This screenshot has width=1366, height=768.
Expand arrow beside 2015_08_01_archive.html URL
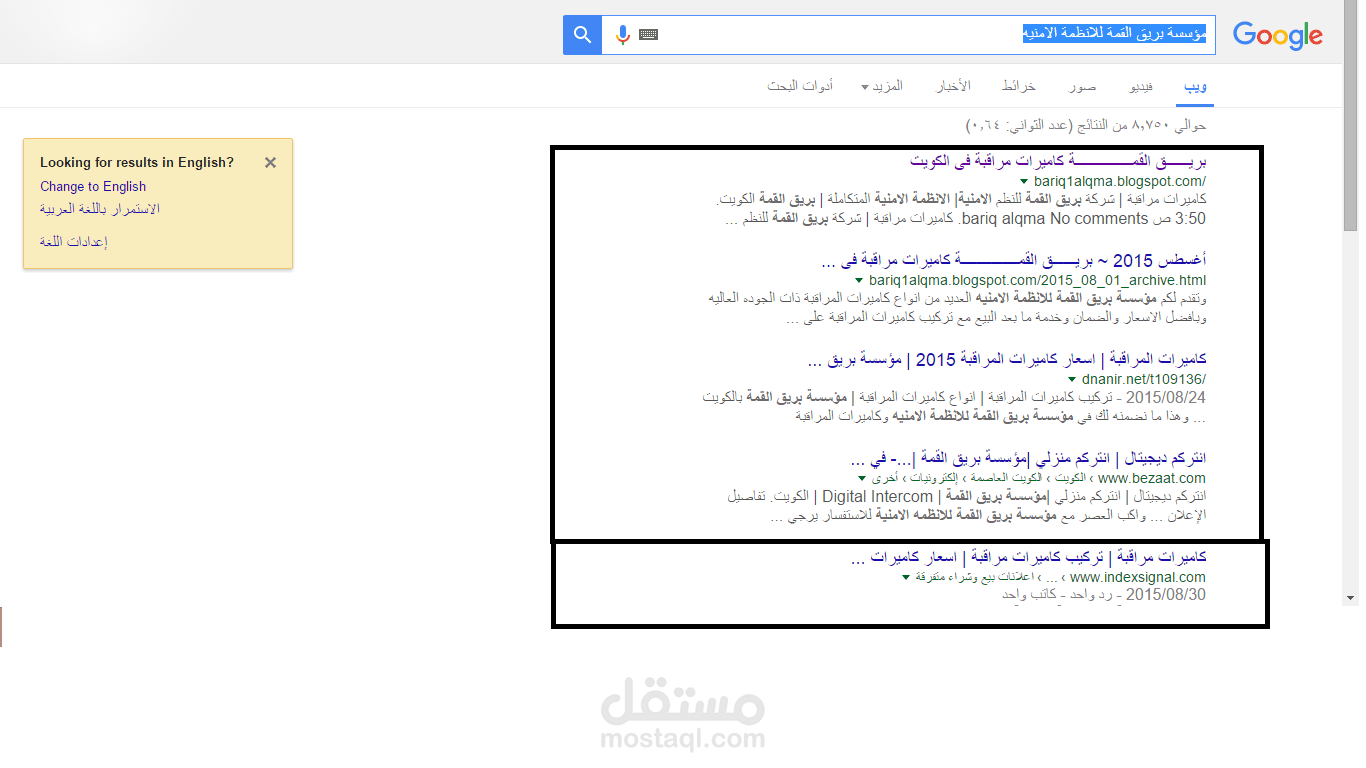pyautogui.click(x=860, y=281)
